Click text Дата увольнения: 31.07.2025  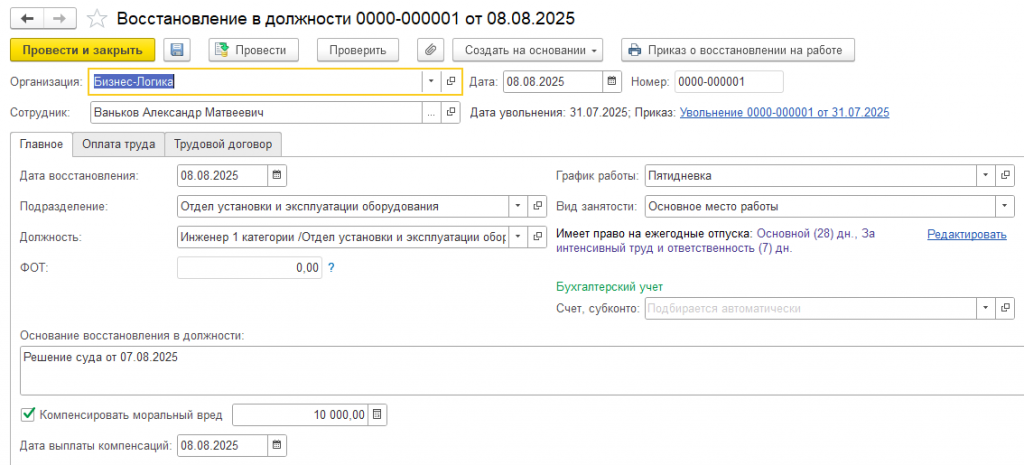(x=549, y=112)
